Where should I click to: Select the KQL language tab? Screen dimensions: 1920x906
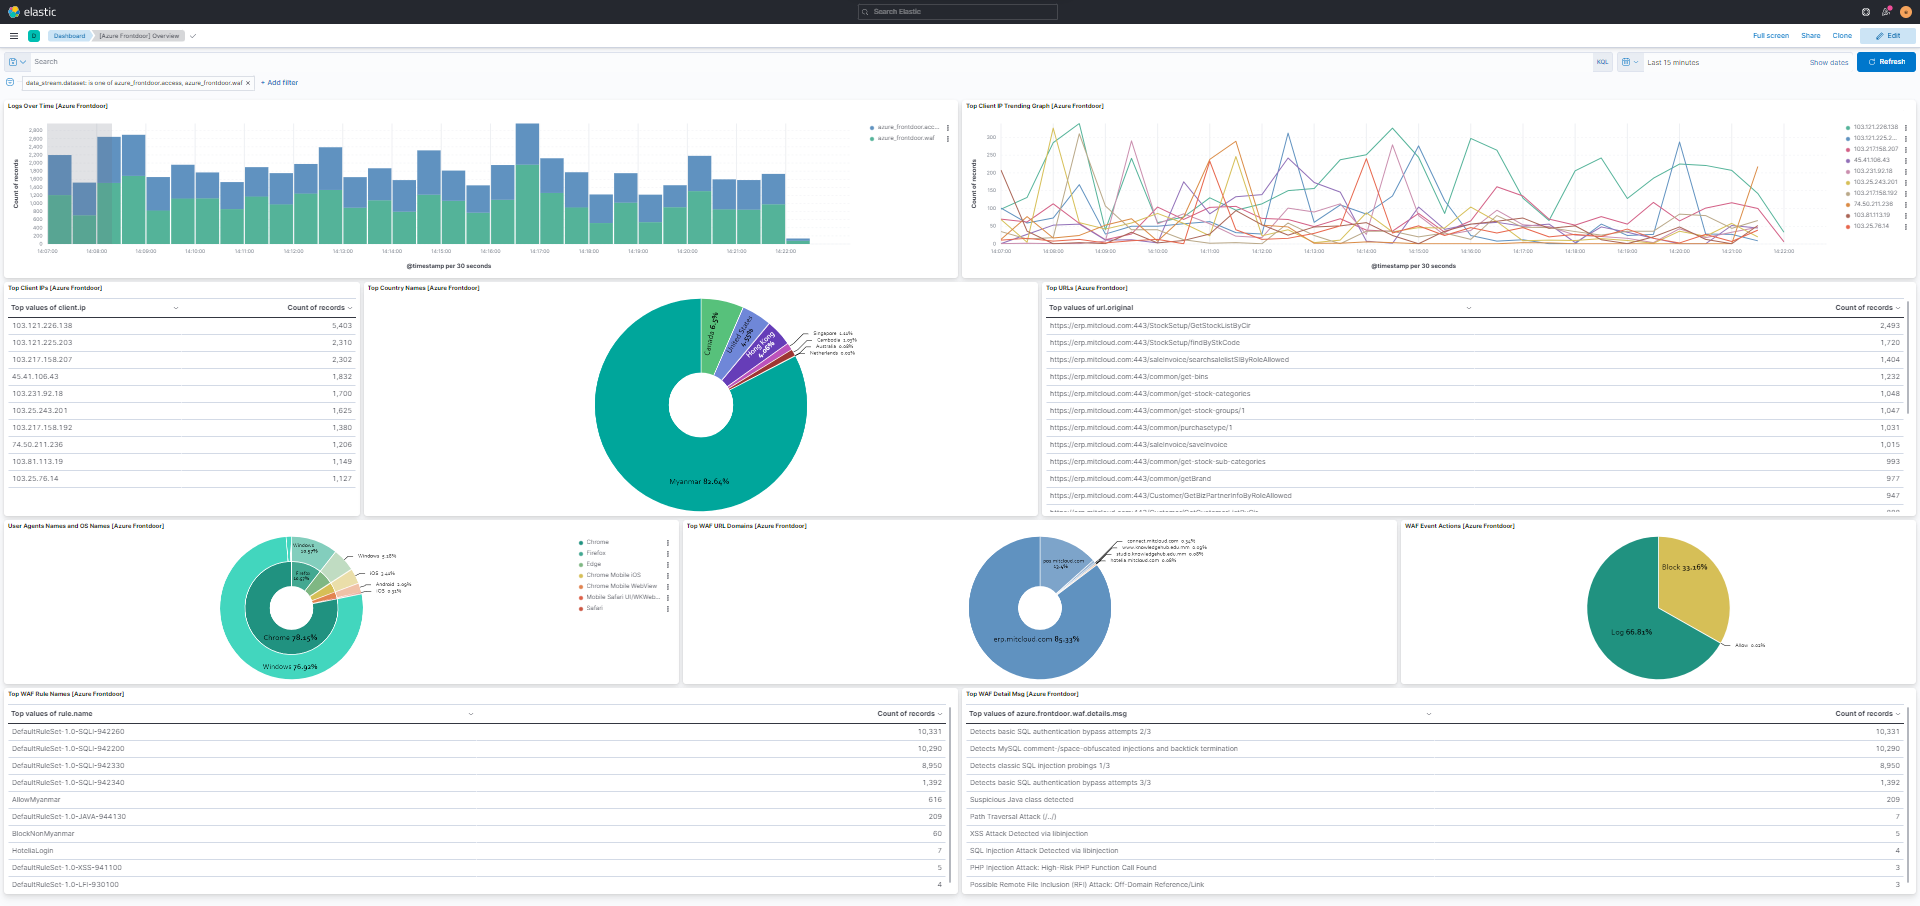1602,62
